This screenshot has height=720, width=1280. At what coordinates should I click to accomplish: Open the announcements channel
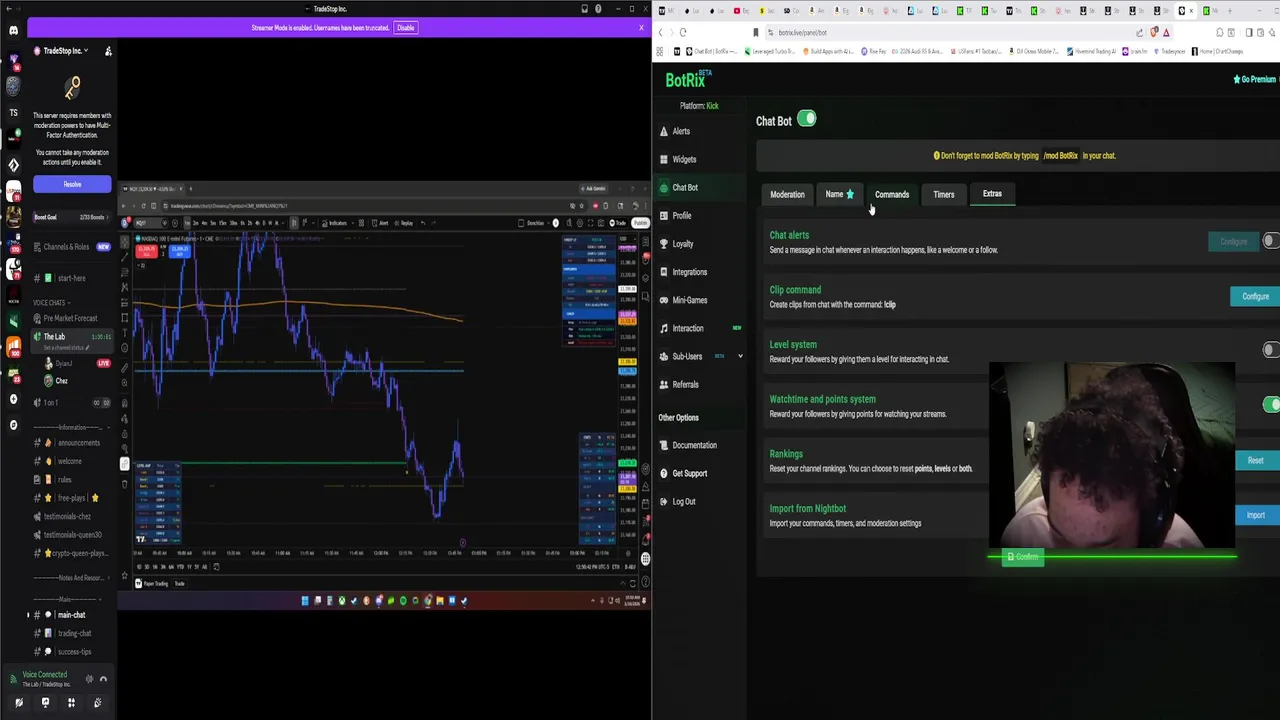(x=72, y=443)
